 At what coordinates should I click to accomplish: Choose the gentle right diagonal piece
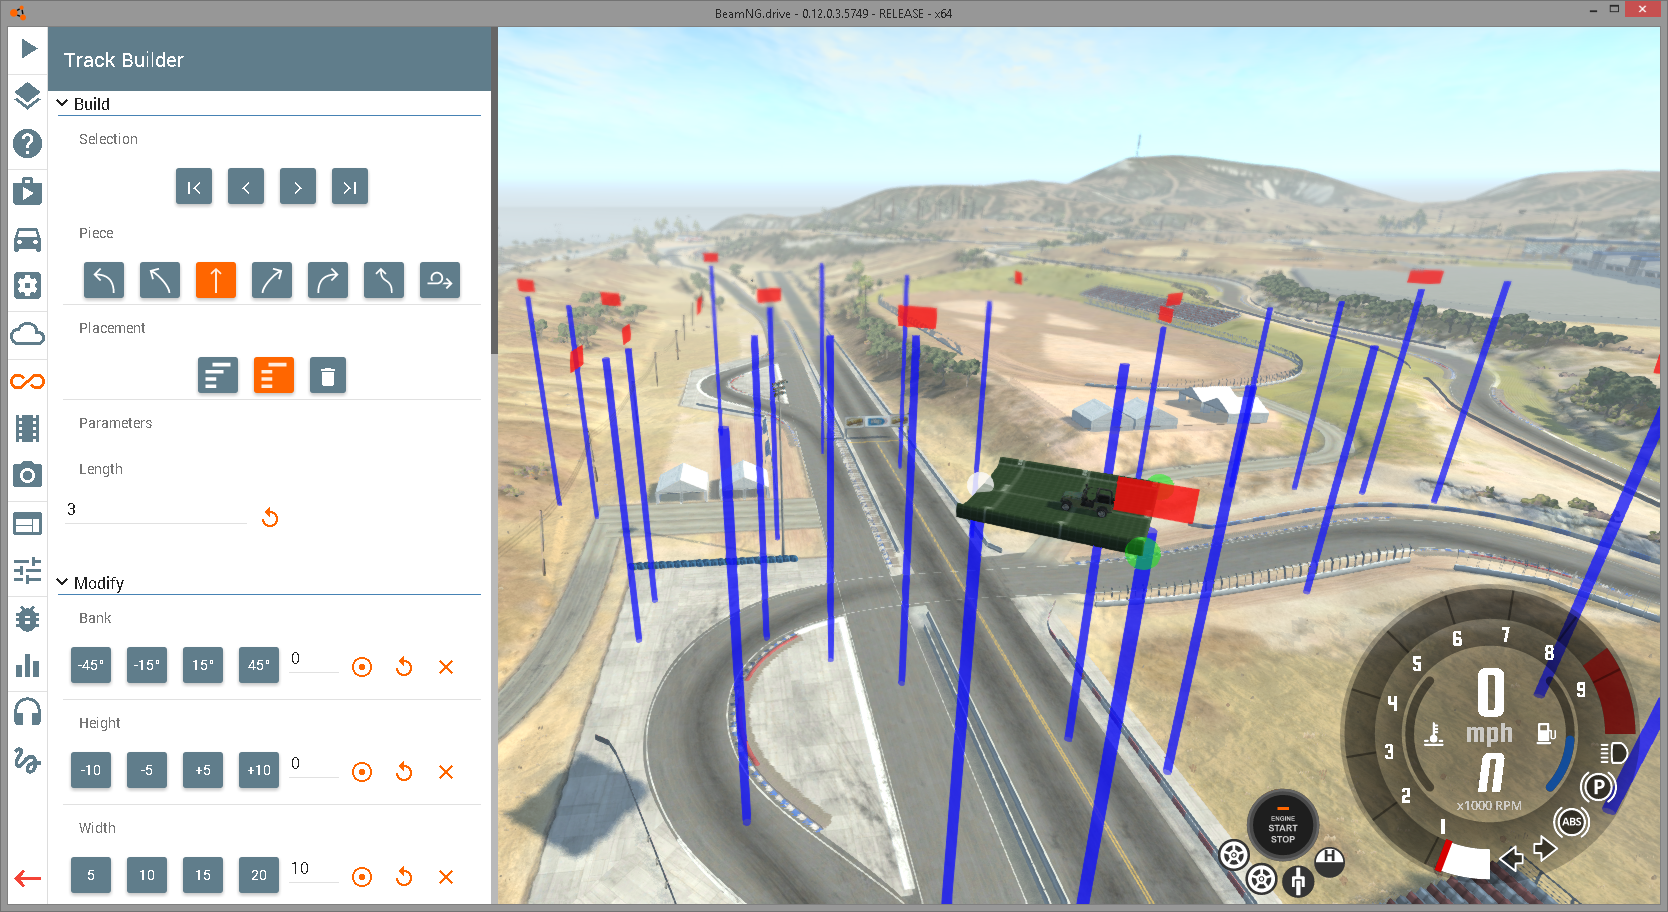(272, 281)
